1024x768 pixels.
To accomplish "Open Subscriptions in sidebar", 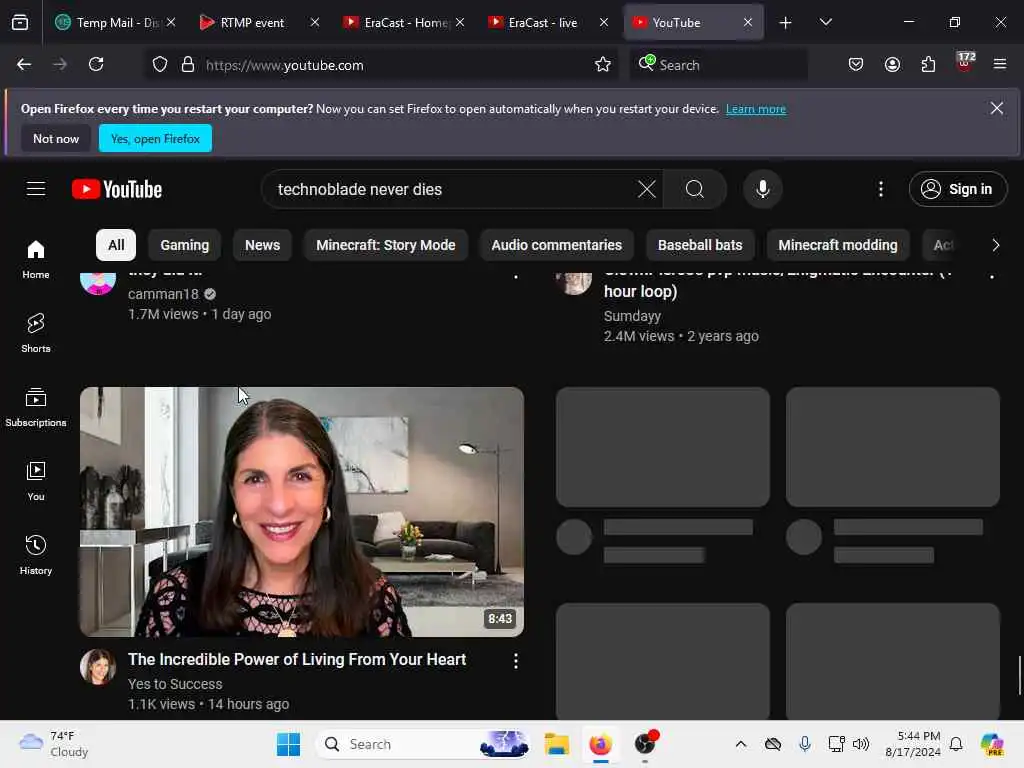I will [x=36, y=407].
